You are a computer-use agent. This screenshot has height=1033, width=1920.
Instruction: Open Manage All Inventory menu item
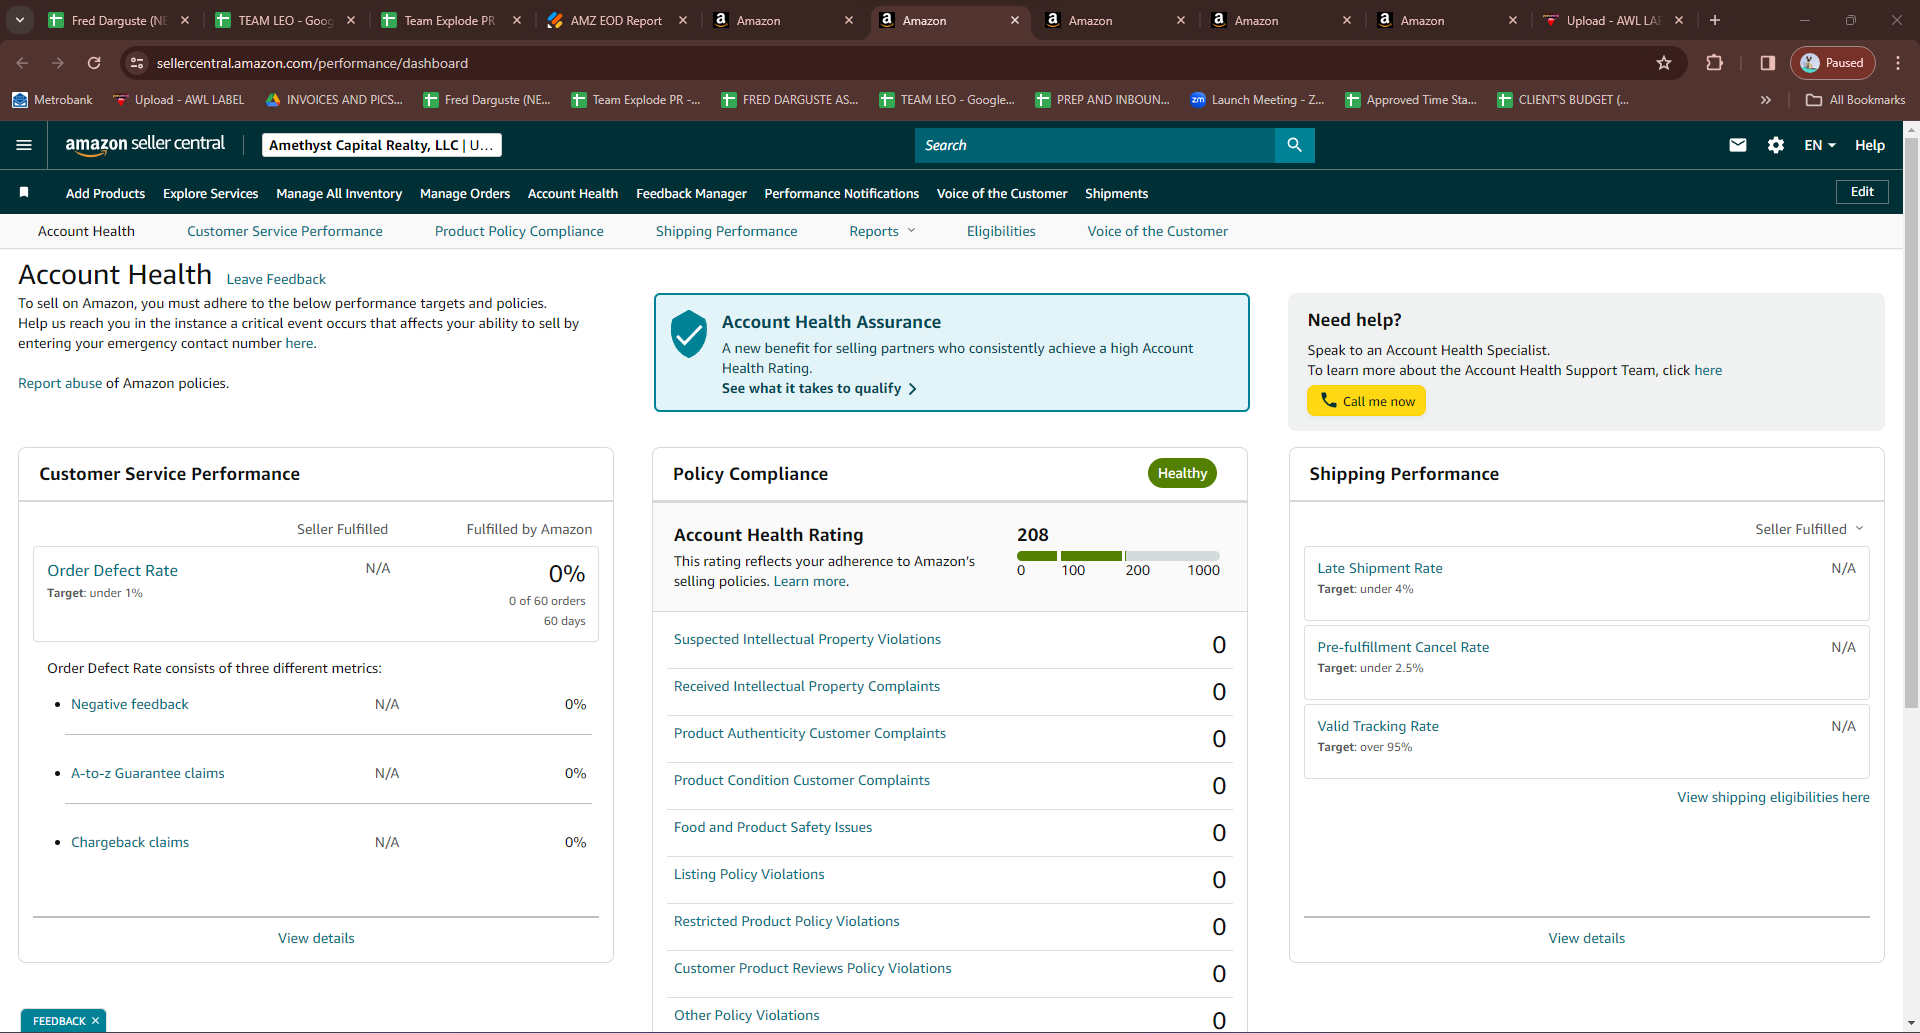[x=339, y=193]
